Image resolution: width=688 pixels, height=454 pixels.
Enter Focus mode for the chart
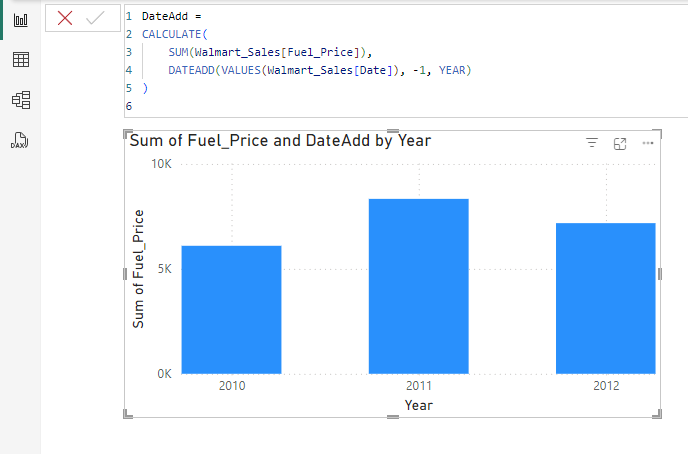620,144
